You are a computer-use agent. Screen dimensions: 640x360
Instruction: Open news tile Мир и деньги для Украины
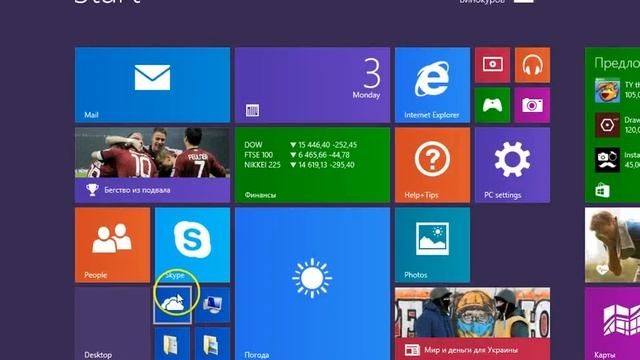[472, 324]
